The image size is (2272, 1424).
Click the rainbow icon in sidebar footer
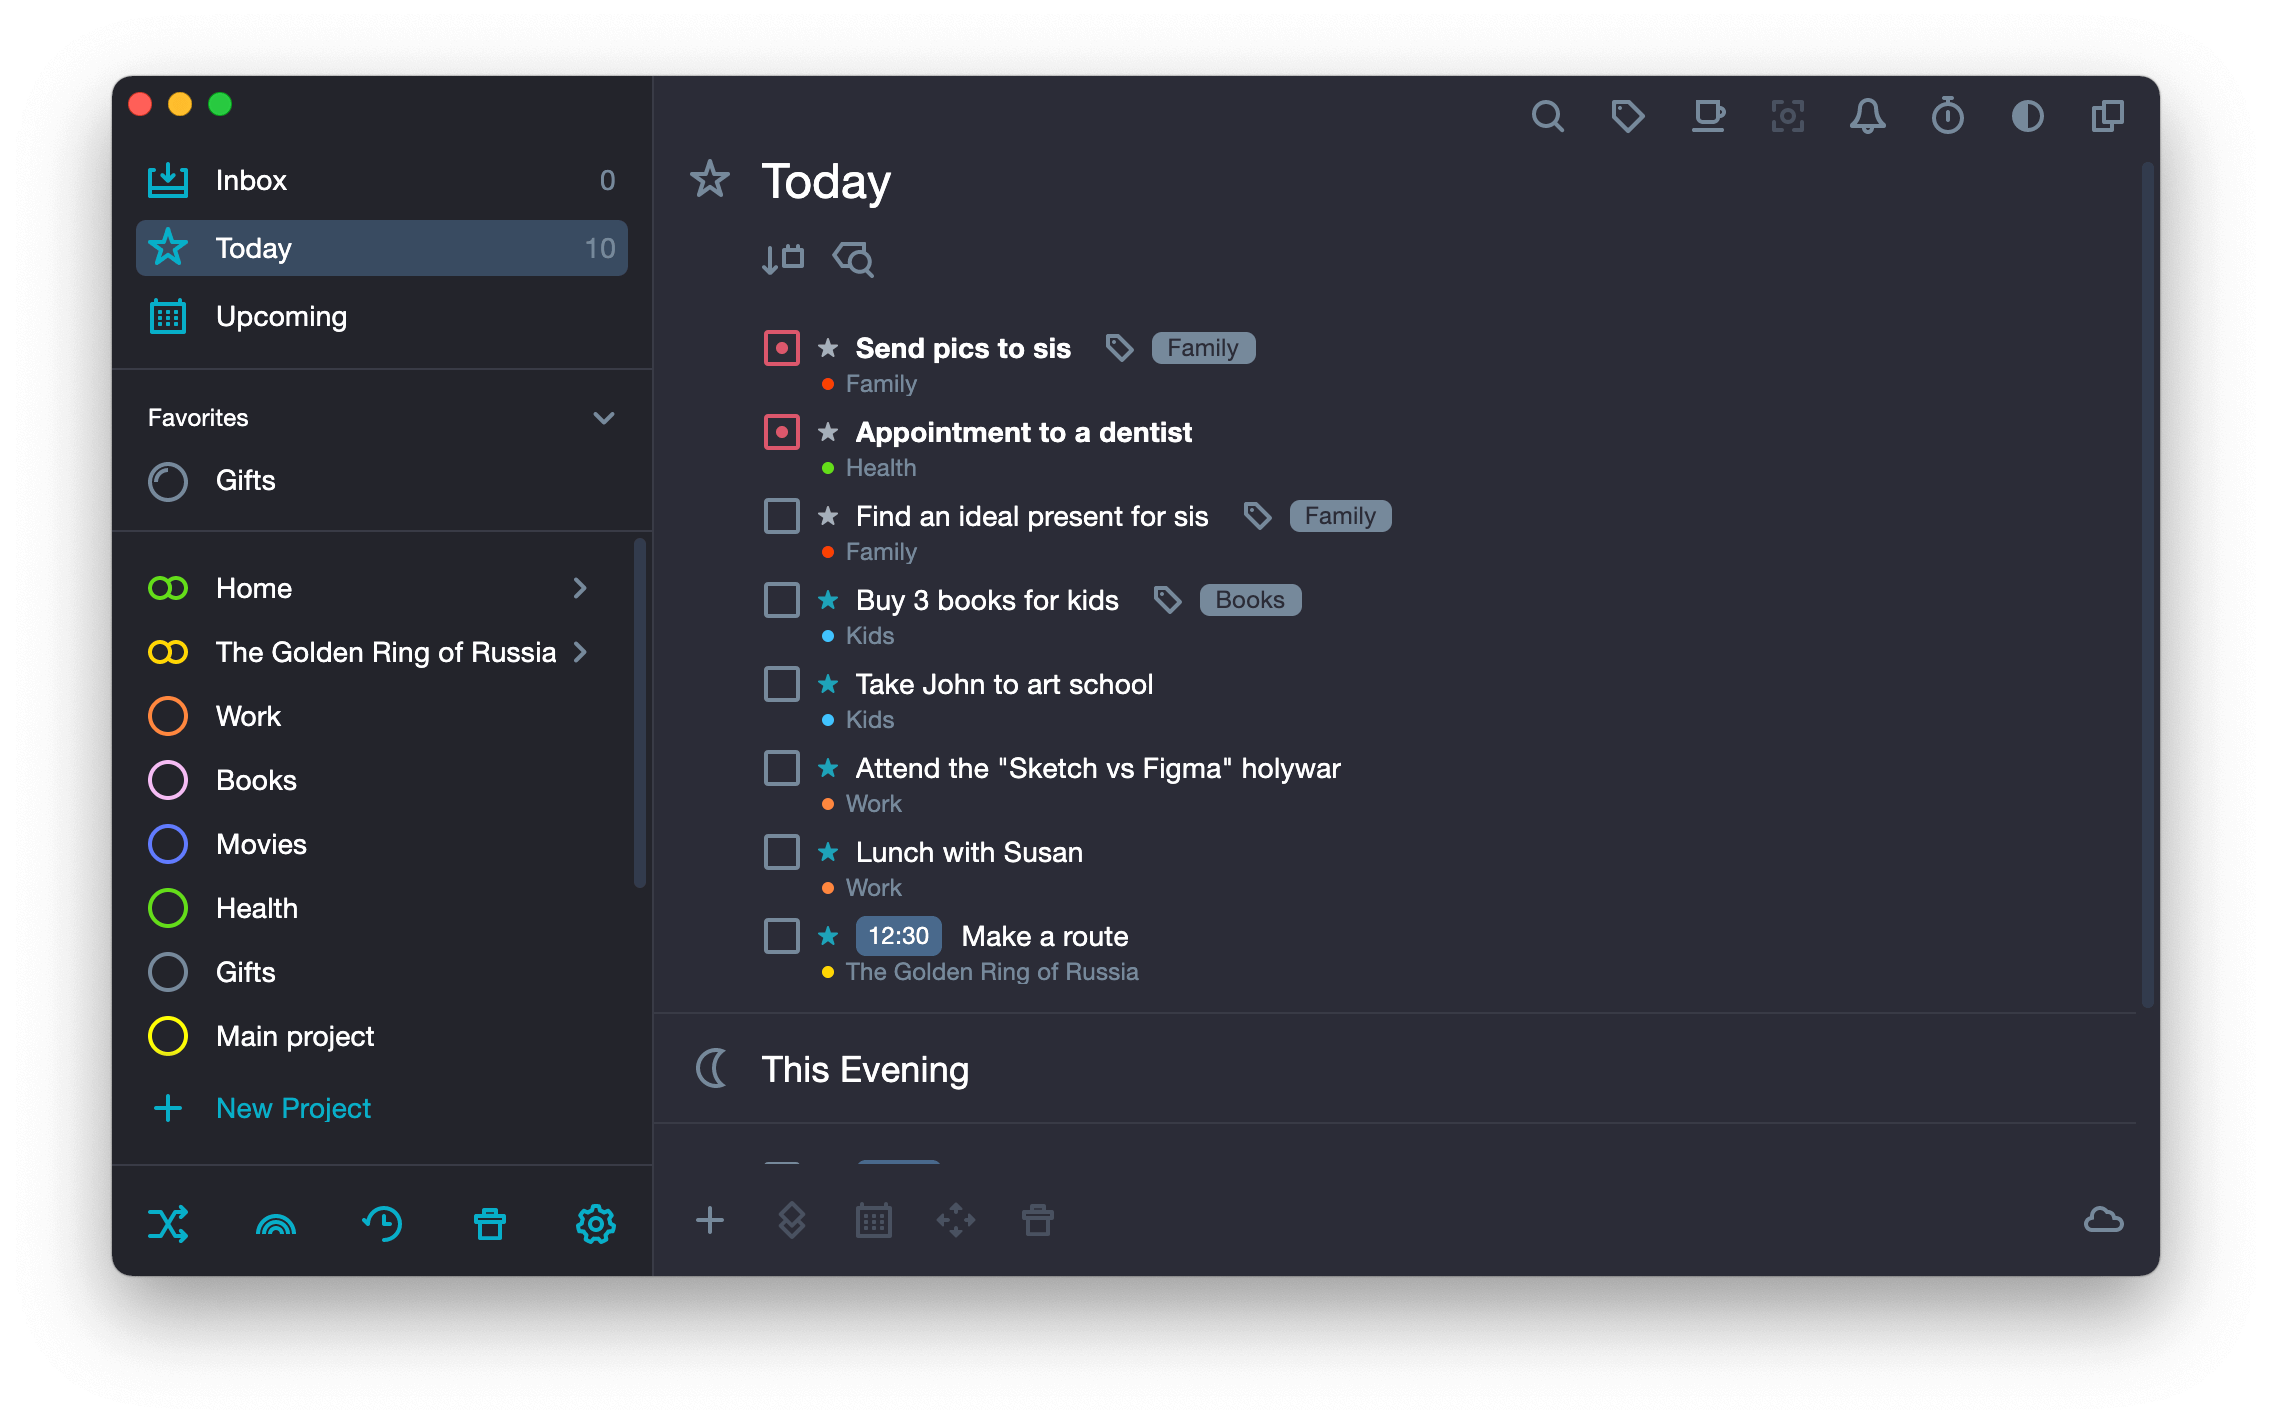tap(276, 1224)
